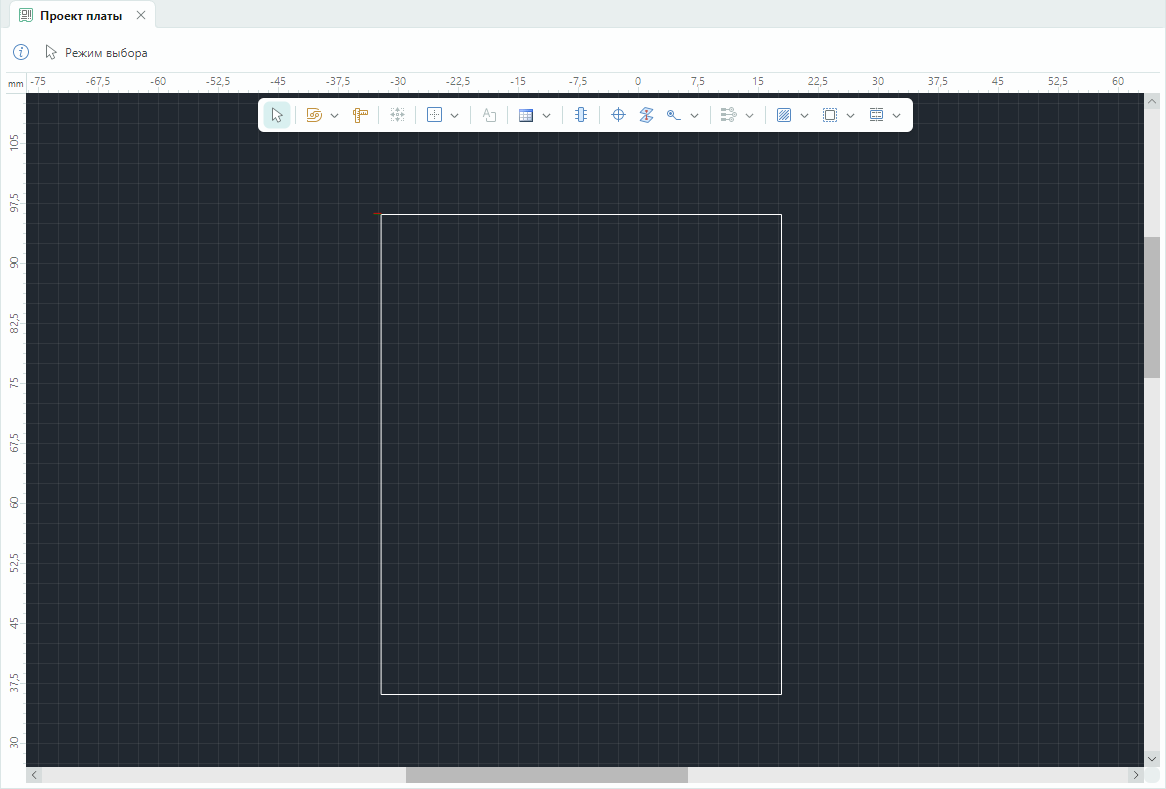Click the dashed panel layout icon
The image size is (1166, 789).
coord(877,115)
